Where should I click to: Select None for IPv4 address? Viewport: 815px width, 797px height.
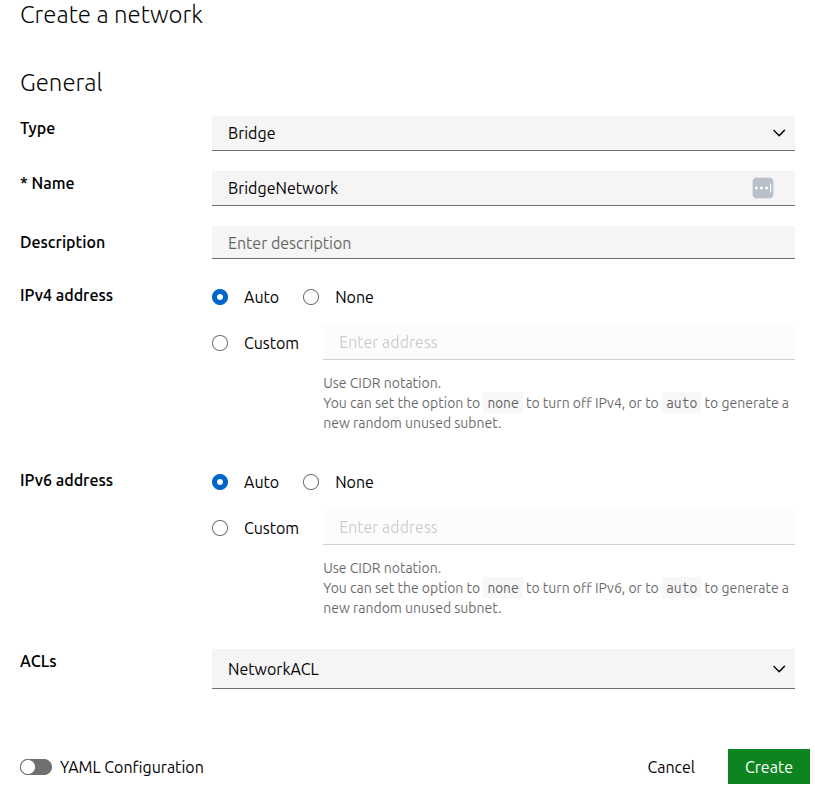click(x=311, y=297)
